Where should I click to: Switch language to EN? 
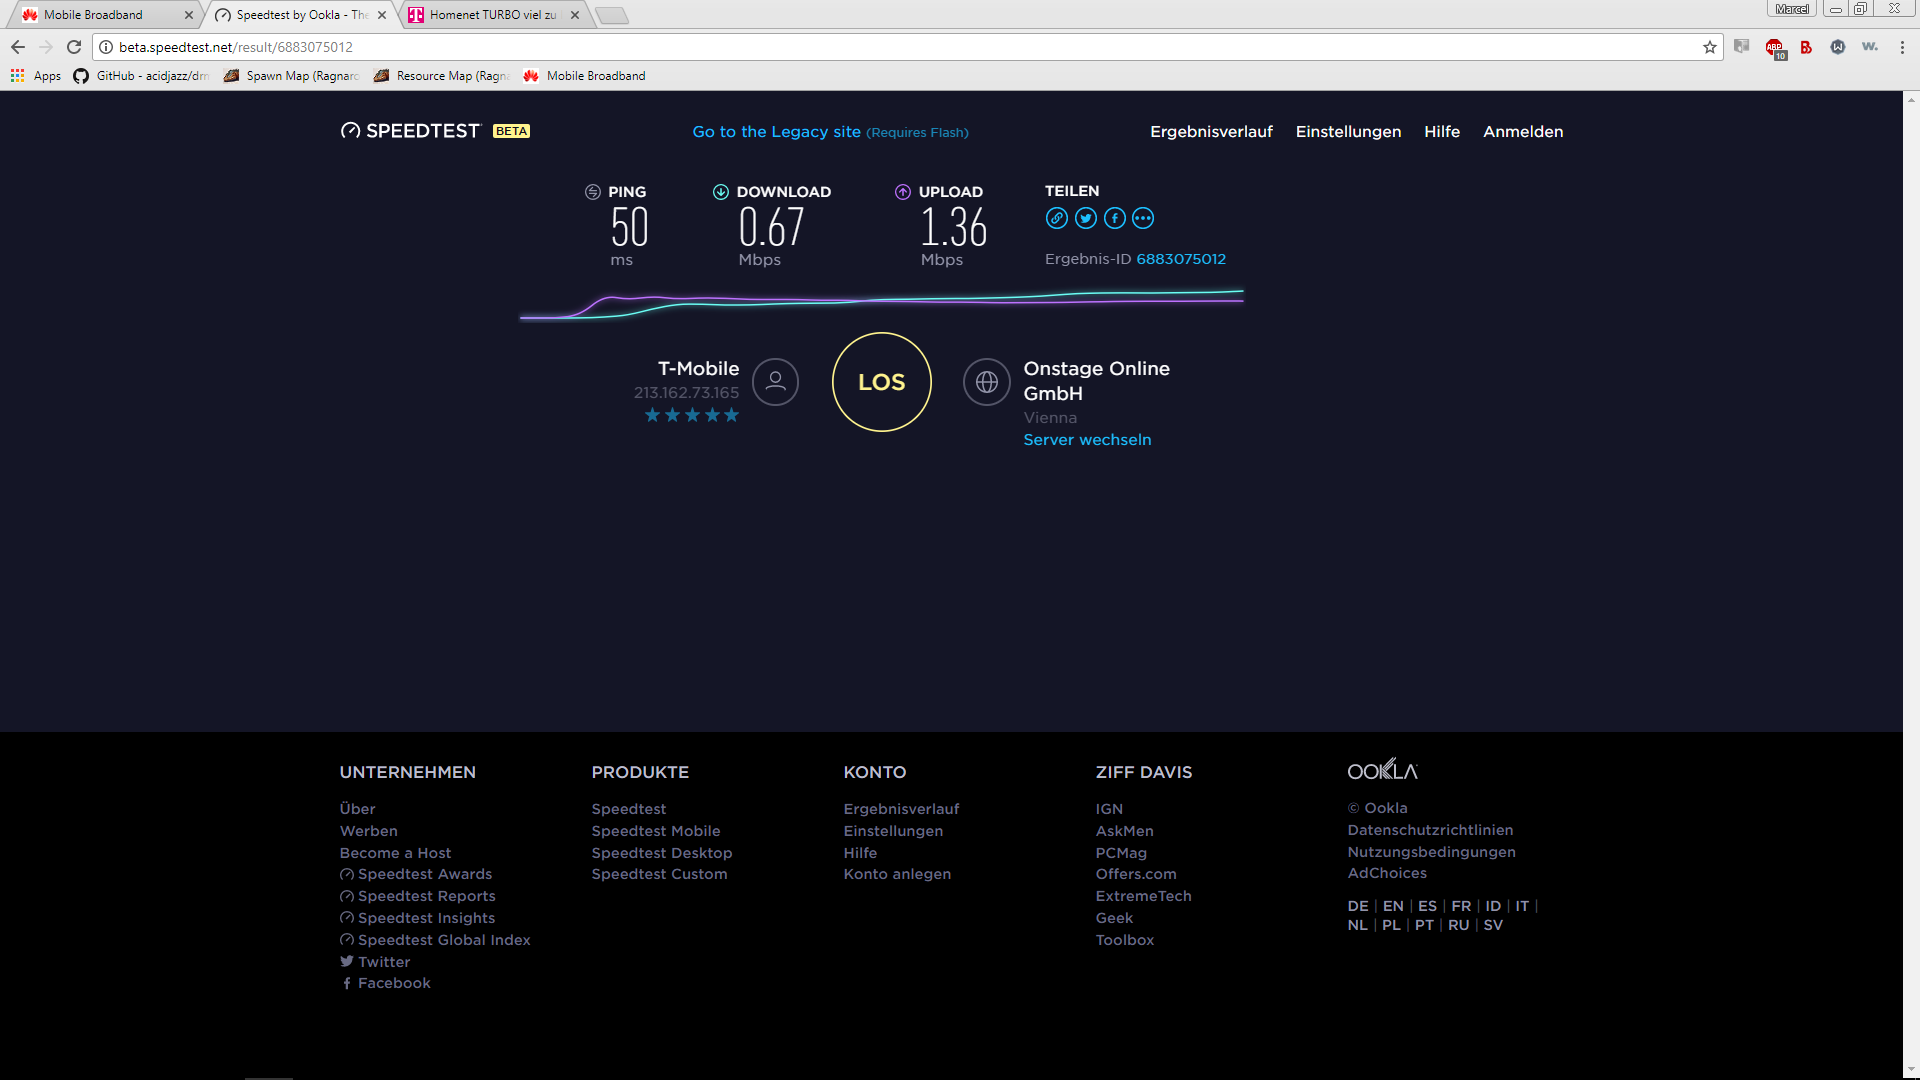(1393, 906)
